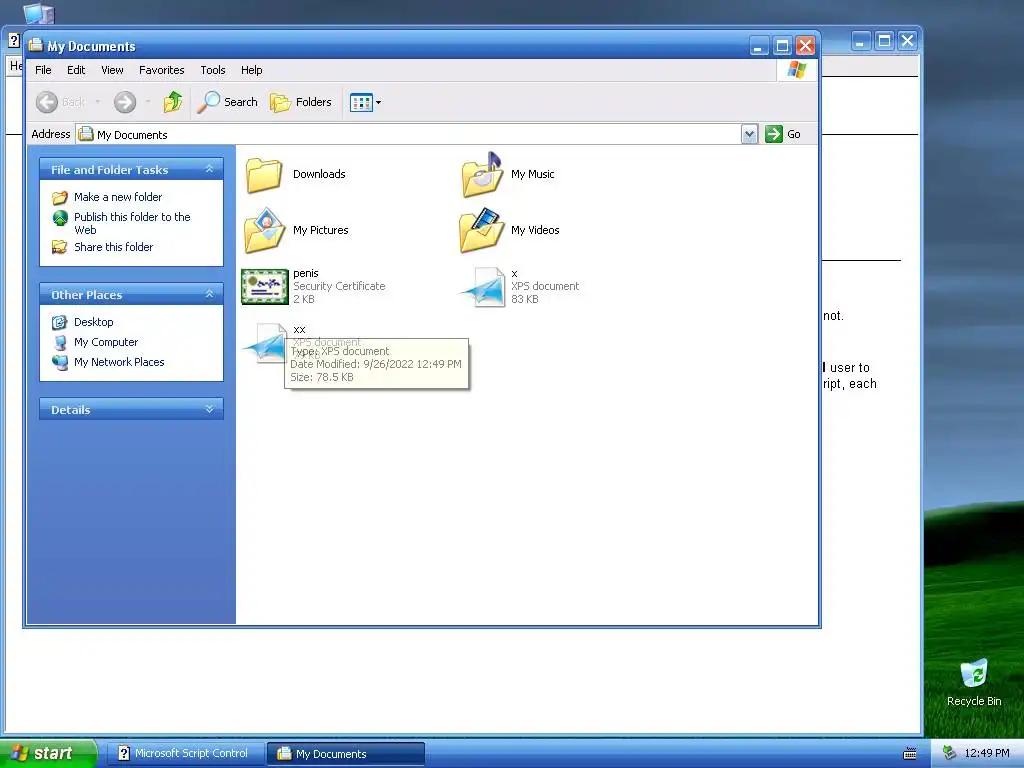This screenshot has height=768, width=1024.
Task: Open the Forward history dropdown arrow
Action: (x=148, y=102)
